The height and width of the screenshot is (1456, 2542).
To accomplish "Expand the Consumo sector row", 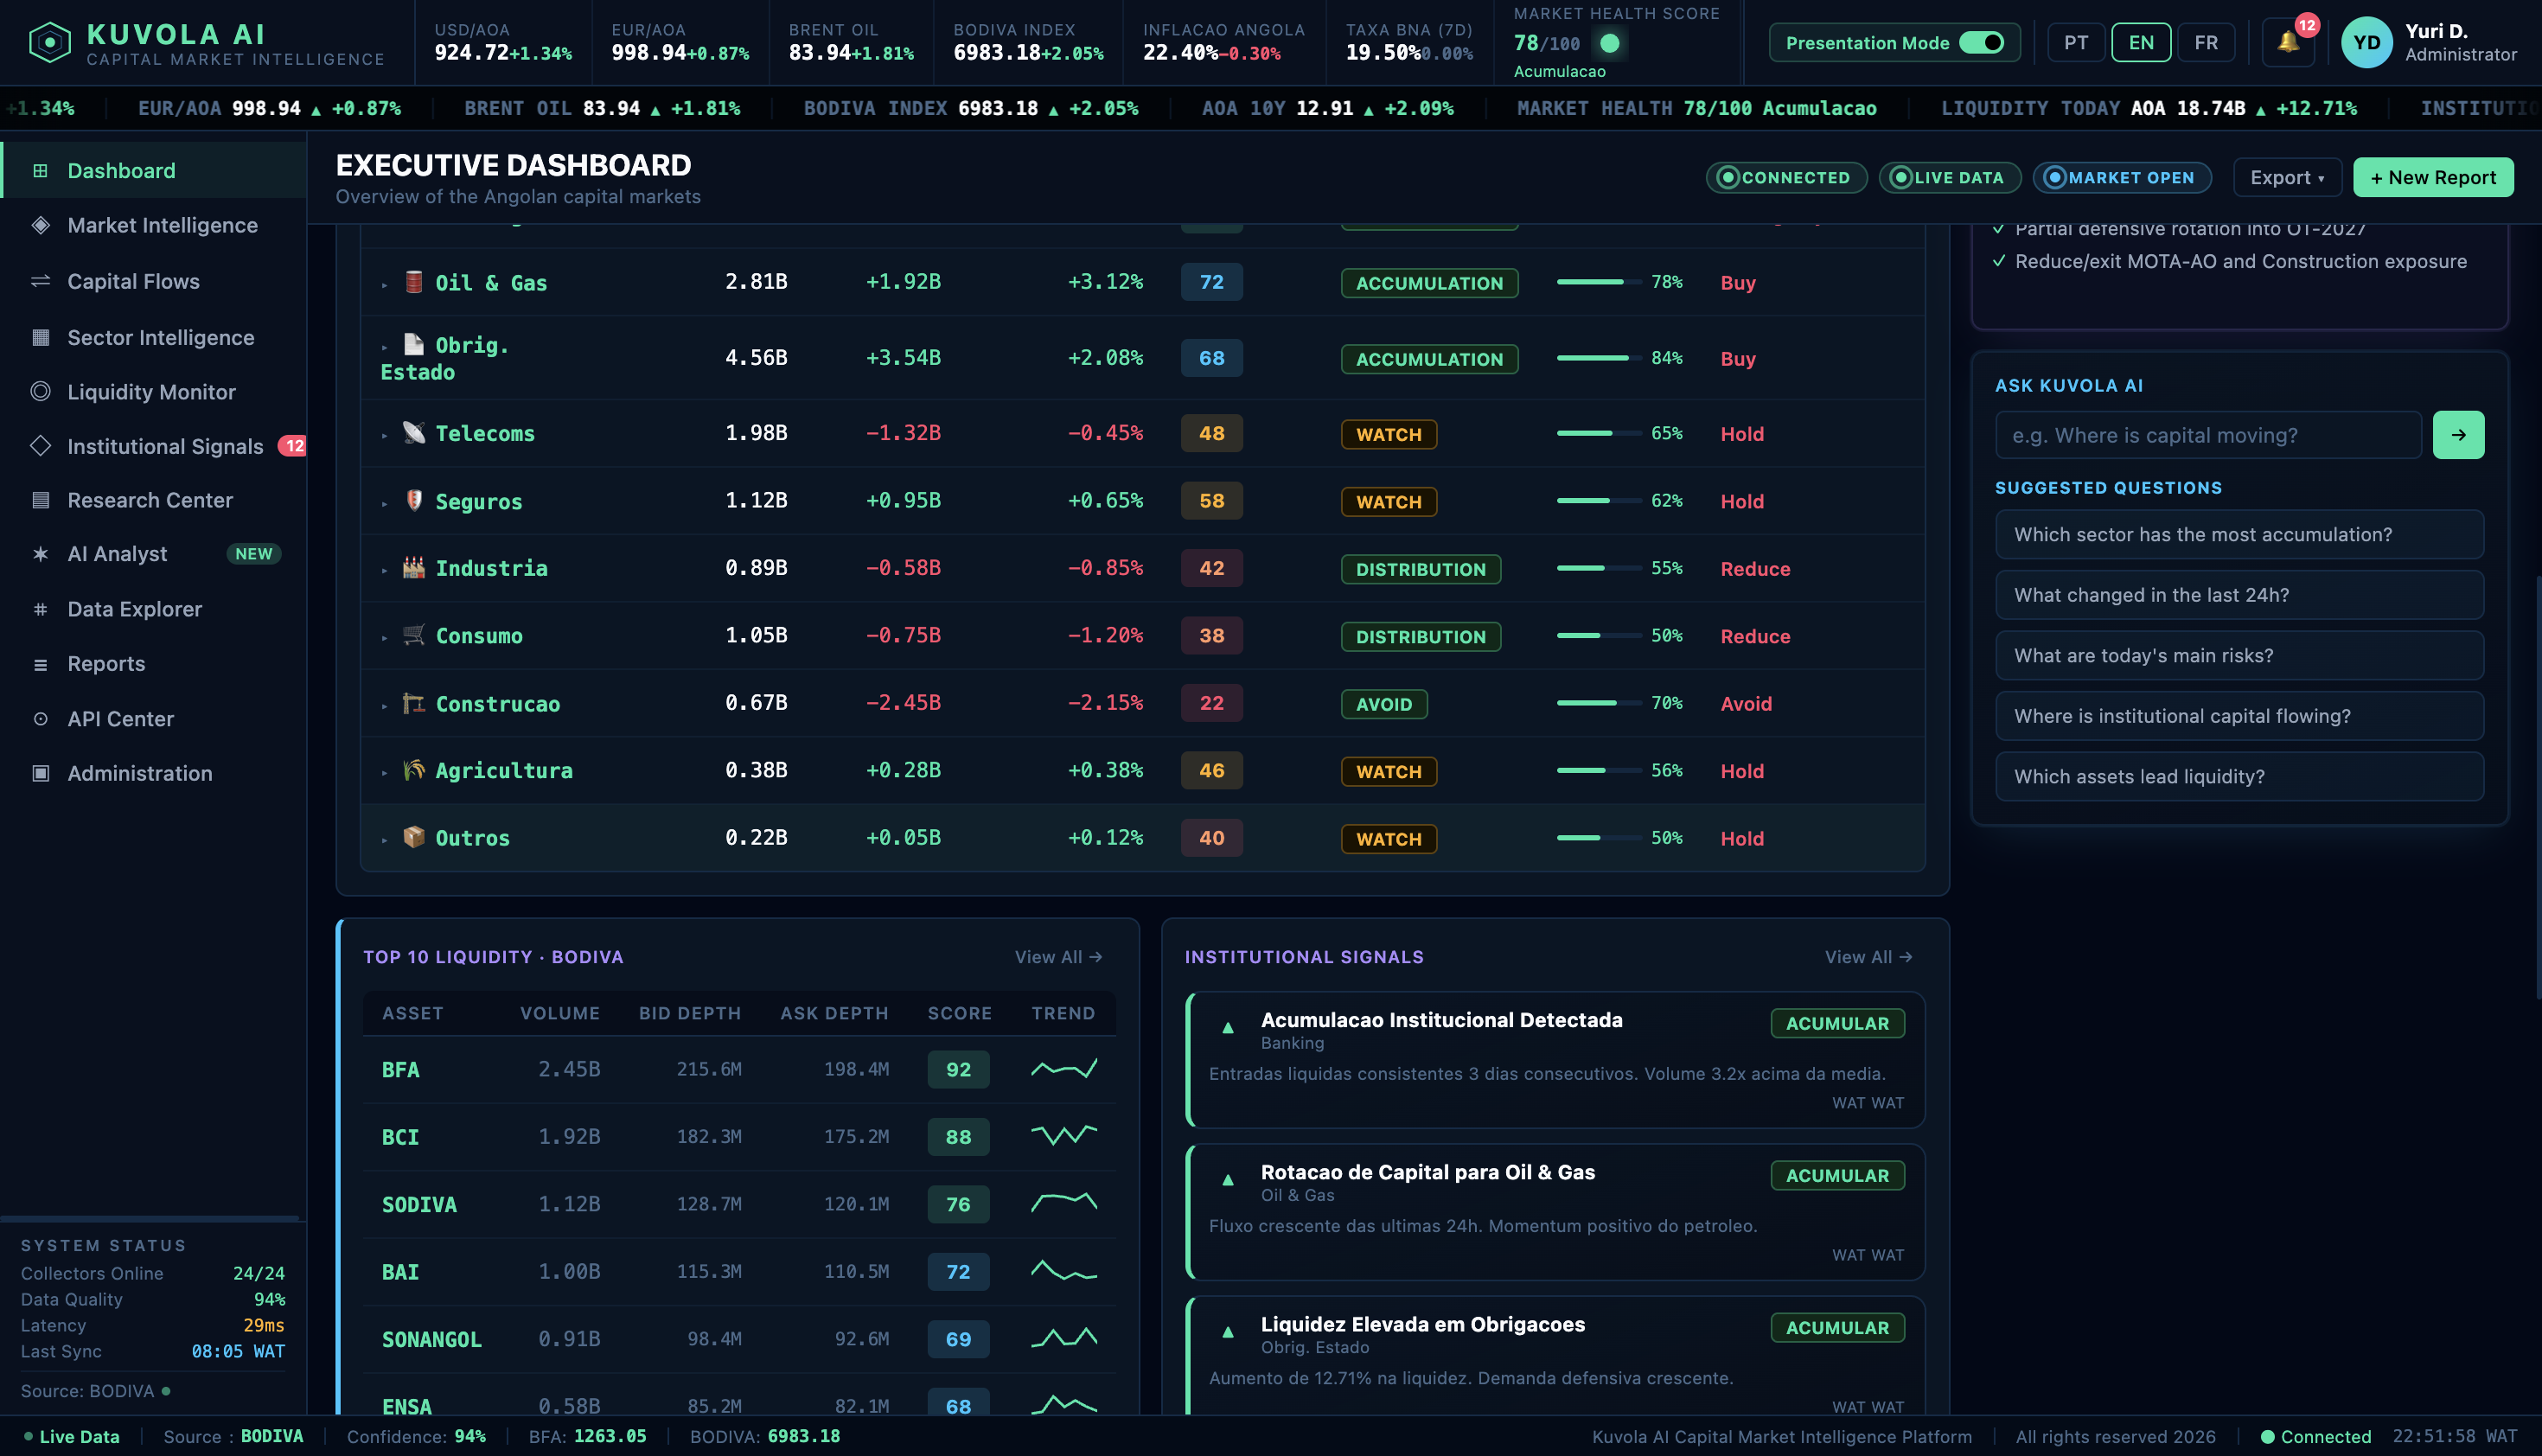I will click(x=384, y=638).
